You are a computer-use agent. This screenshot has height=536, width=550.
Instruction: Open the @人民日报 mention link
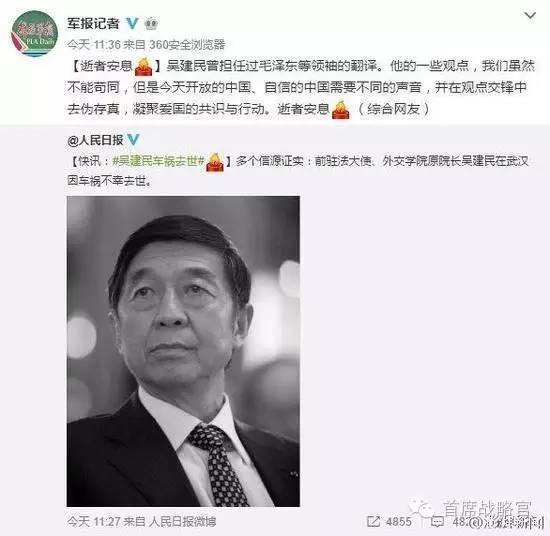pos(95,140)
